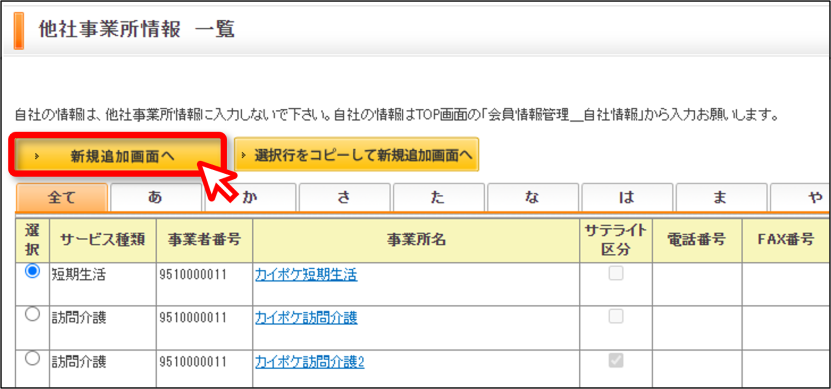Toggle checked サテライト区分 checkbox for カイポケ訪問介護2
Screen dimensions: 831x389
616,361
